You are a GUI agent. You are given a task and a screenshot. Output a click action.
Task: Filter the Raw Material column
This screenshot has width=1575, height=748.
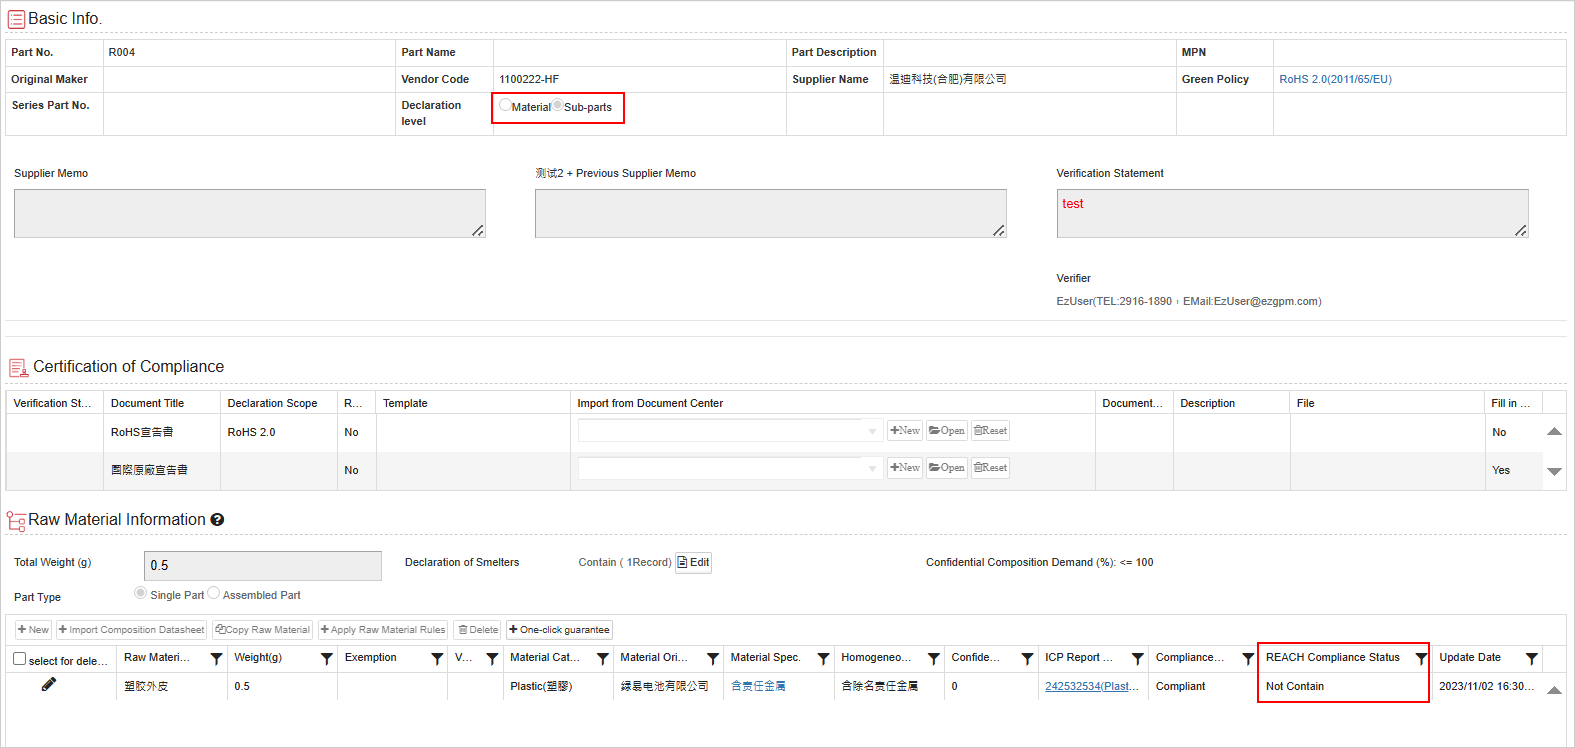click(x=216, y=658)
